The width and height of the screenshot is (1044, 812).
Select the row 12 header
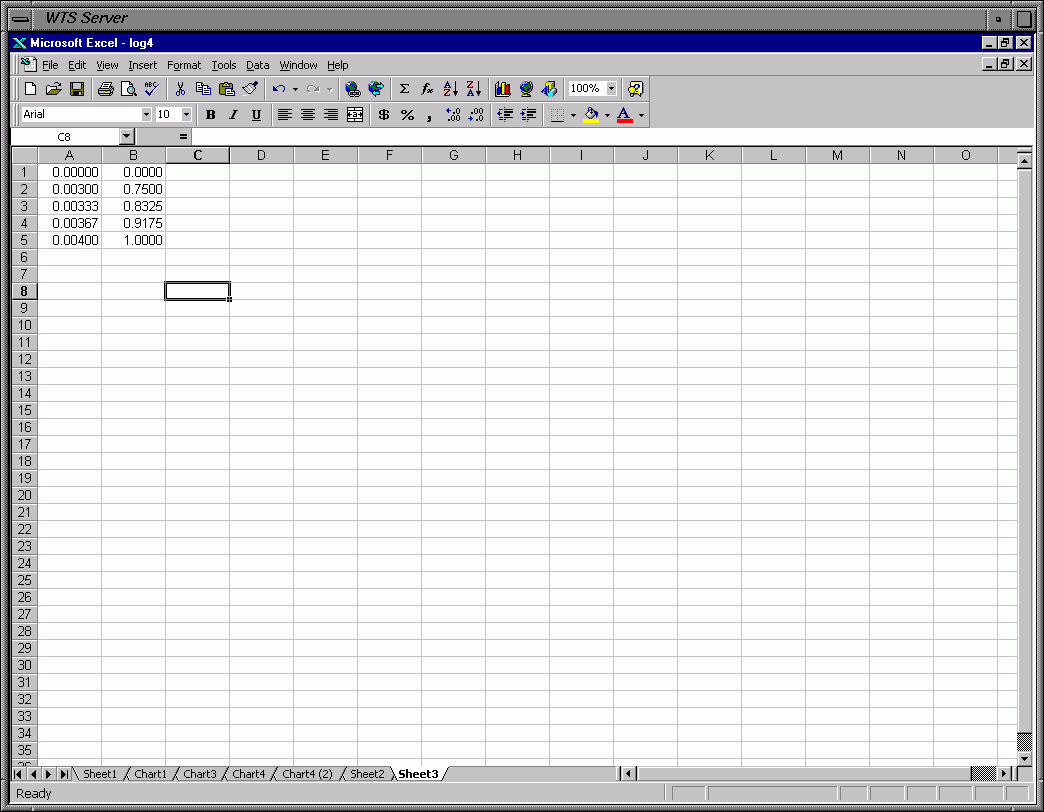pyautogui.click(x=24, y=359)
